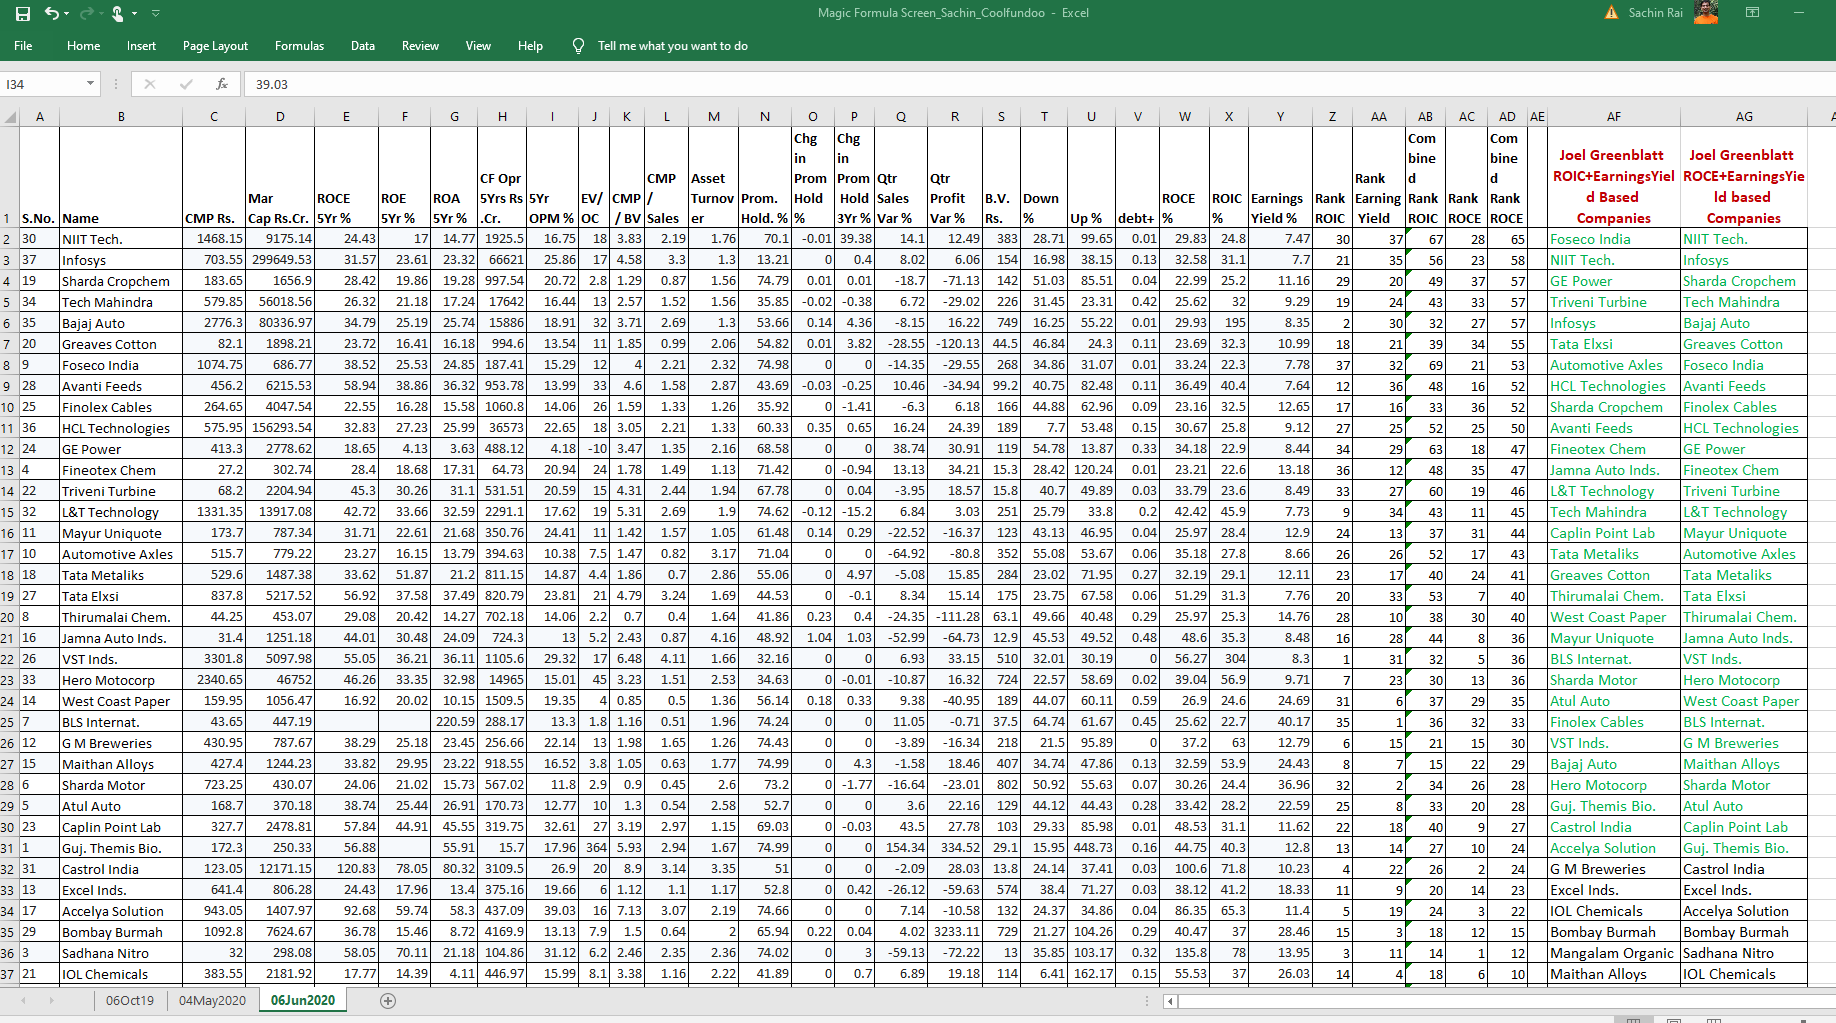Screen dimensions: 1836x1023
Task: Click the account warning triangle icon
Action: [1611, 13]
